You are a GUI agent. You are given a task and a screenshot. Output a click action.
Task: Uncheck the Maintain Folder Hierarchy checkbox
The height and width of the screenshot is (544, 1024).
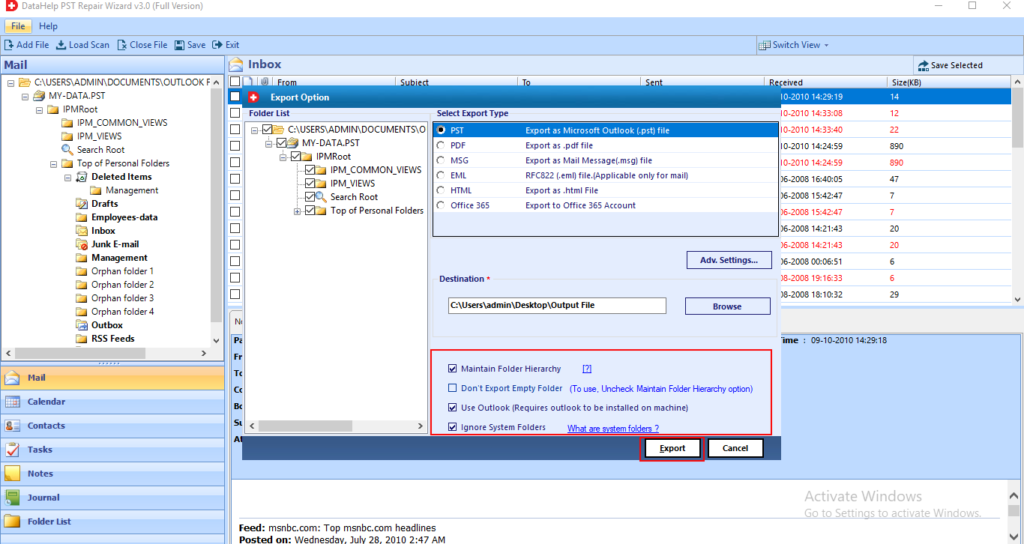click(453, 369)
